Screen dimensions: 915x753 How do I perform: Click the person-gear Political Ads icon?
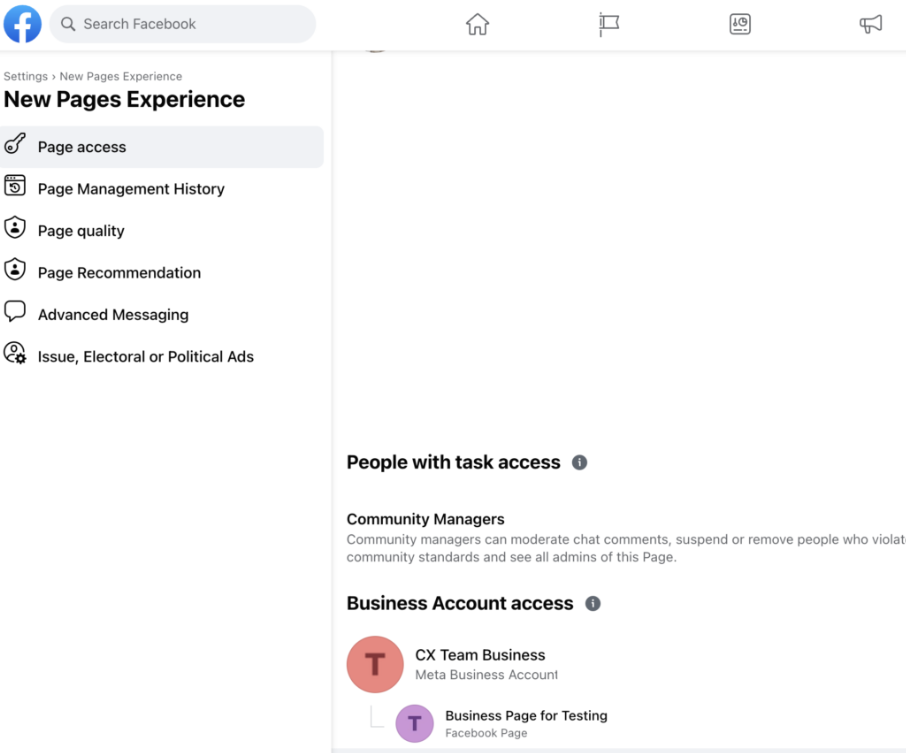15,354
